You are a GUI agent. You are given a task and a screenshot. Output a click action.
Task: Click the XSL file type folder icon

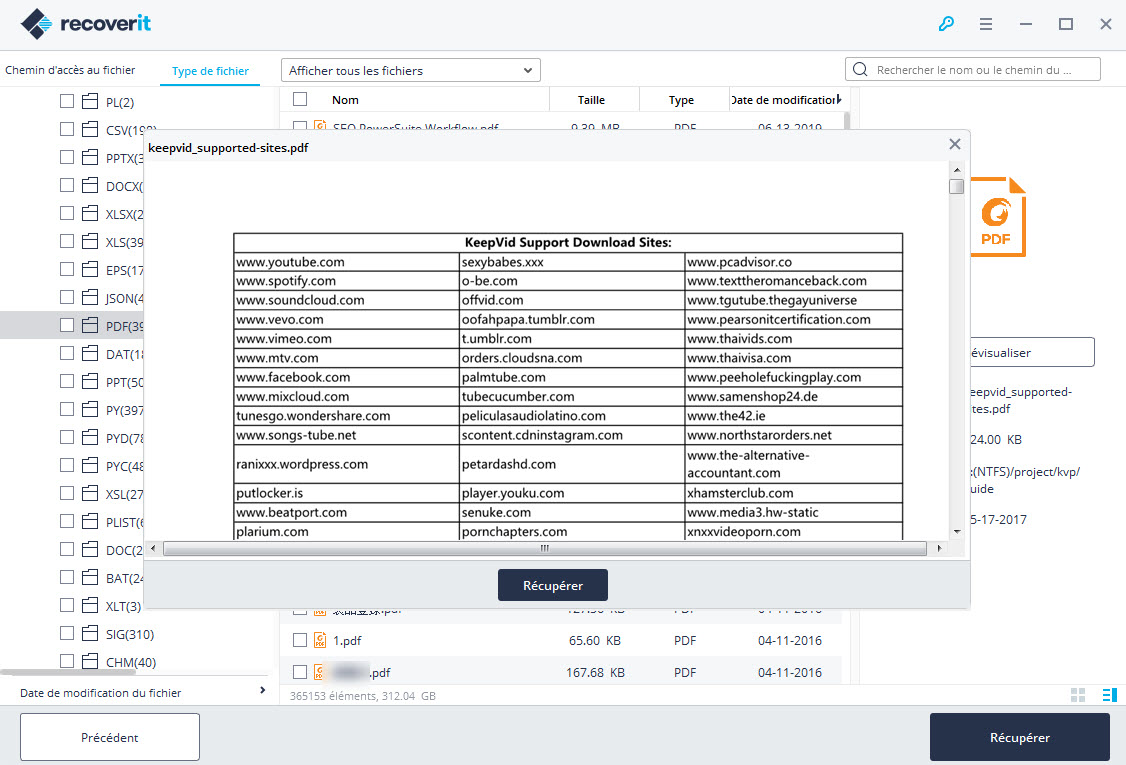click(x=90, y=493)
